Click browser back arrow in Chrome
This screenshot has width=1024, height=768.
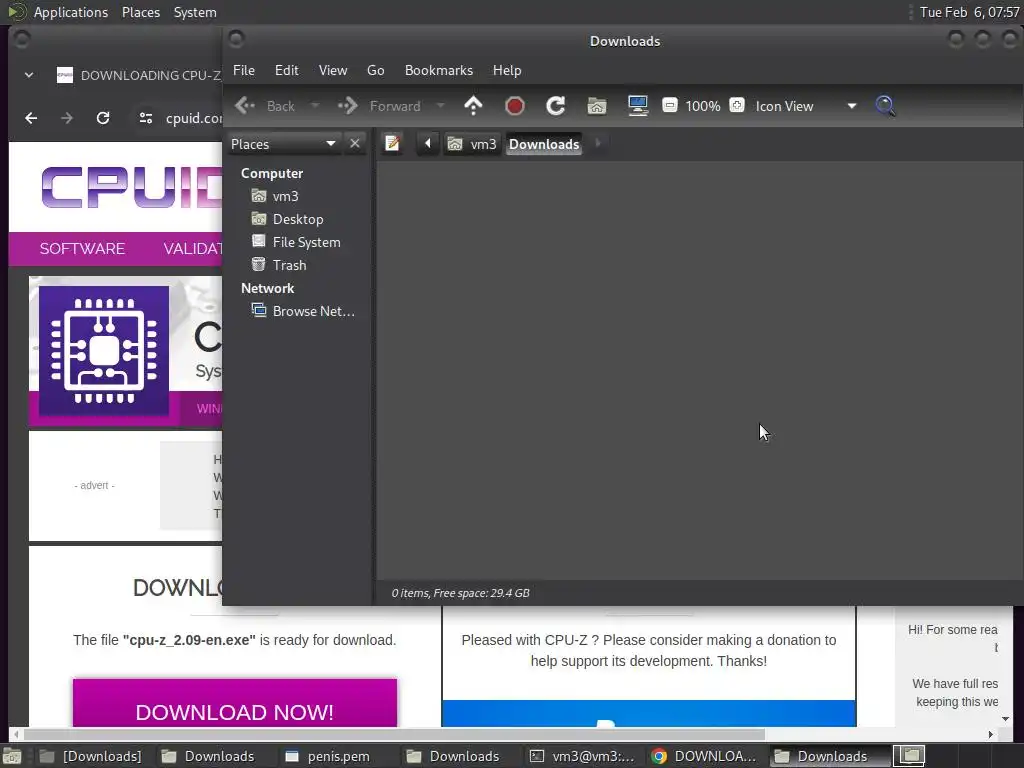pyautogui.click(x=31, y=118)
